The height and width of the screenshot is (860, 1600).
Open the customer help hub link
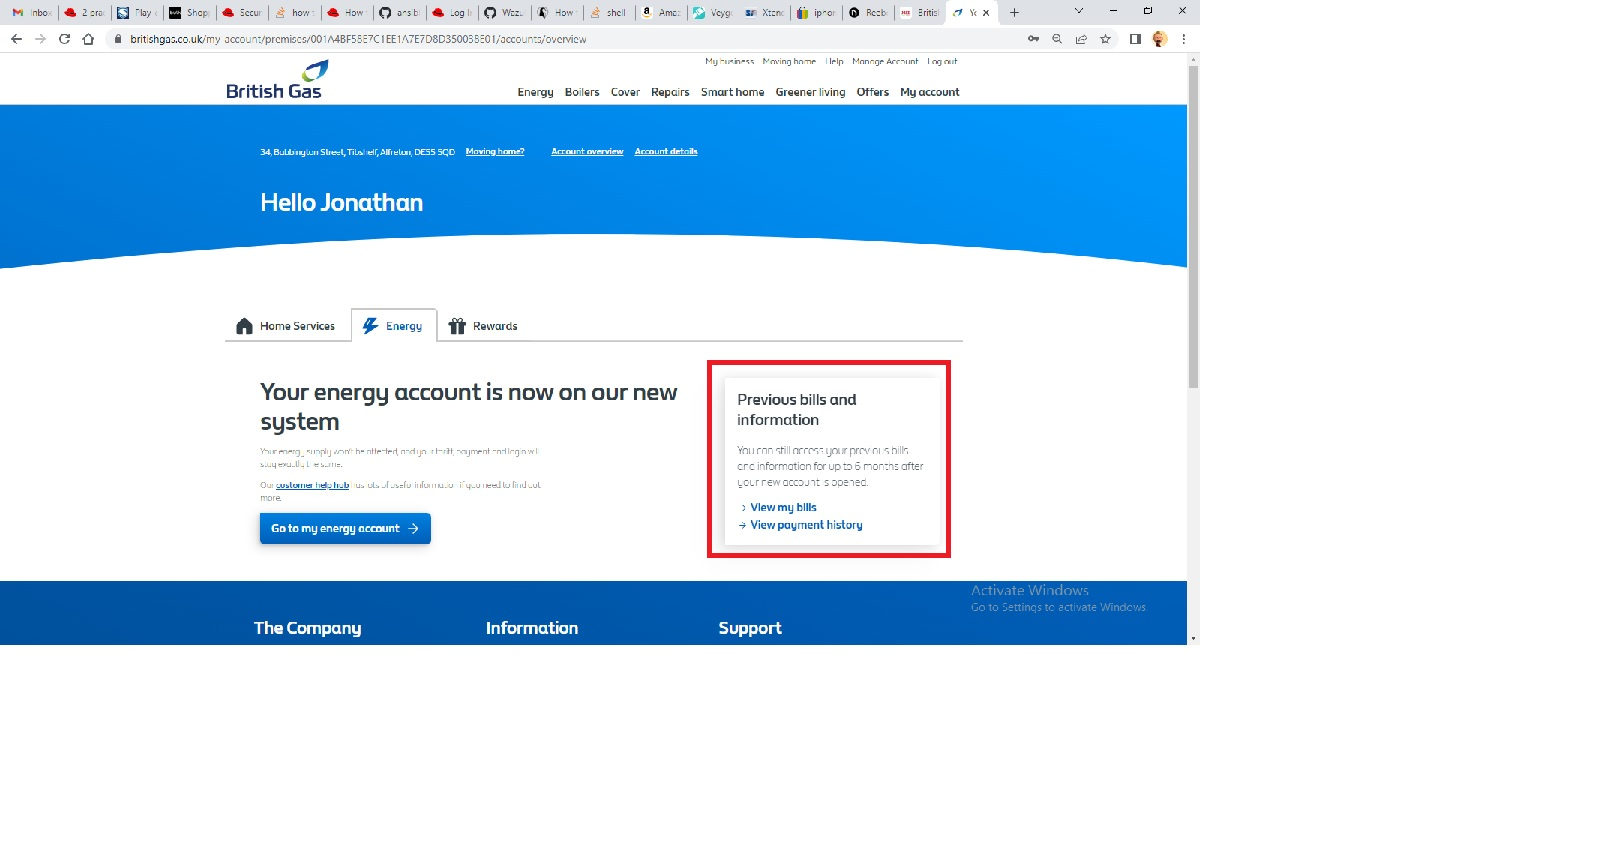tap(312, 485)
